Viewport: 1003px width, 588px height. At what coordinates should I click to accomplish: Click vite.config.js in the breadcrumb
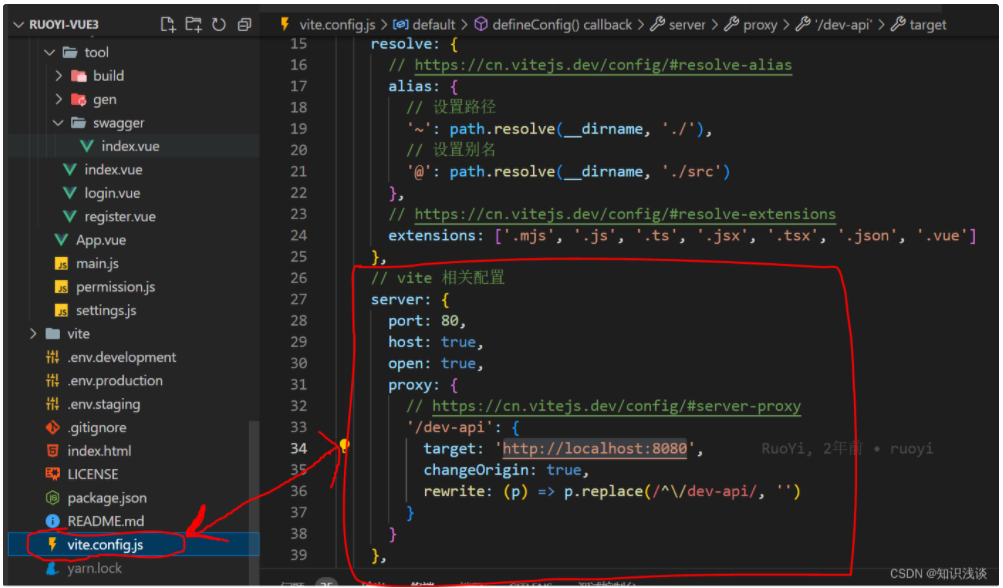pyautogui.click(x=337, y=25)
